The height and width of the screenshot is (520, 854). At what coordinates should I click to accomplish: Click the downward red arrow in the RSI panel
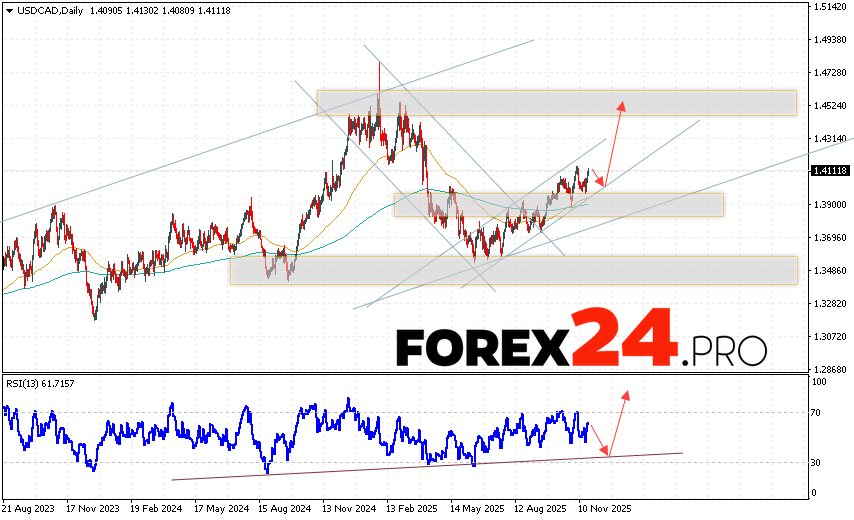[606, 453]
